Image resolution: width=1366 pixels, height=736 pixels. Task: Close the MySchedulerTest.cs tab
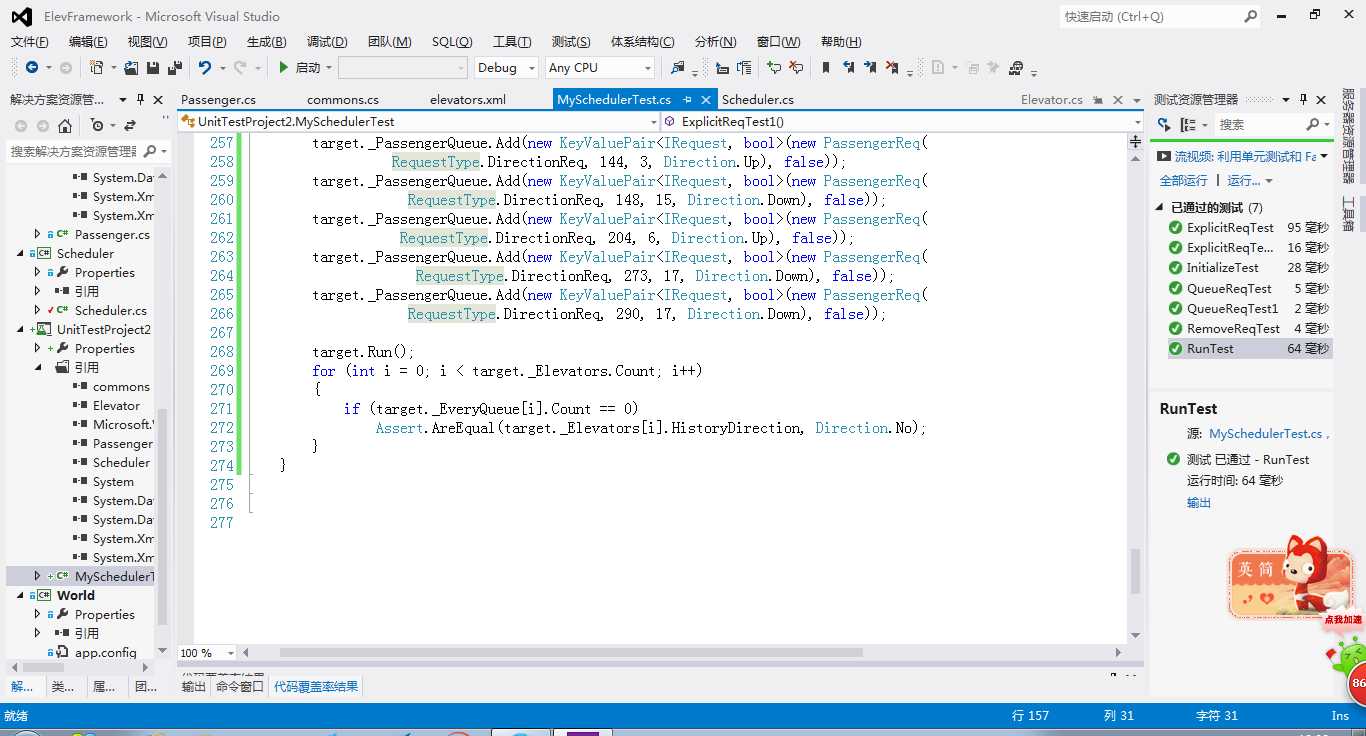[x=706, y=100]
